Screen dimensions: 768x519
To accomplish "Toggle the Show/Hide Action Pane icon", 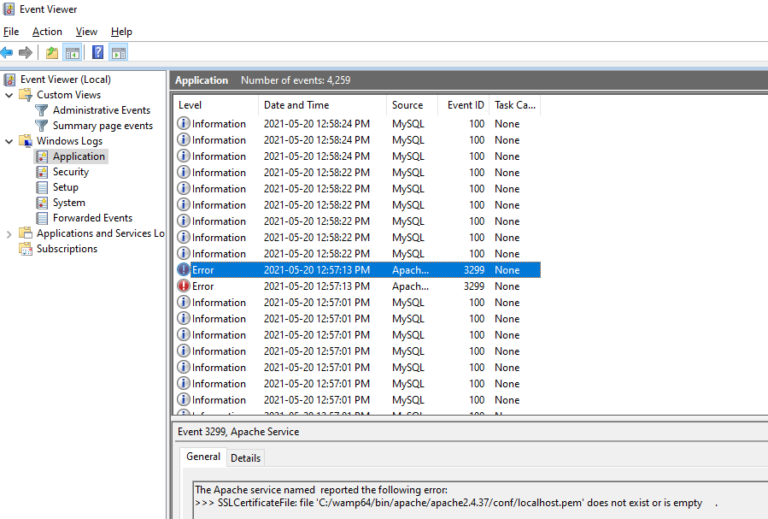I will 119,53.
